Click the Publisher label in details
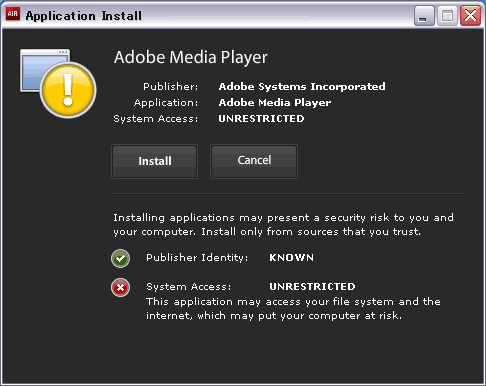Screen dimensions: 486x386 click(171, 87)
